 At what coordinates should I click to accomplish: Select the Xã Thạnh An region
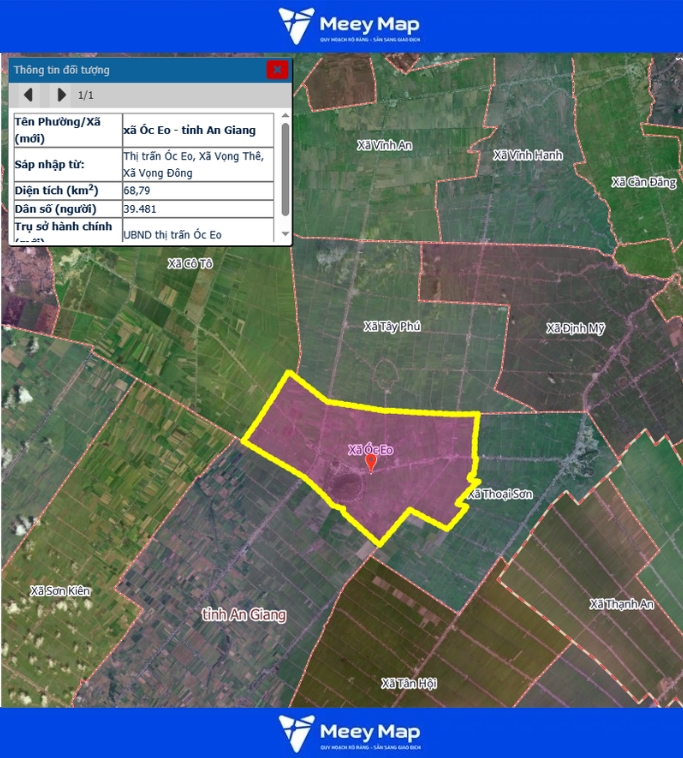click(x=621, y=604)
